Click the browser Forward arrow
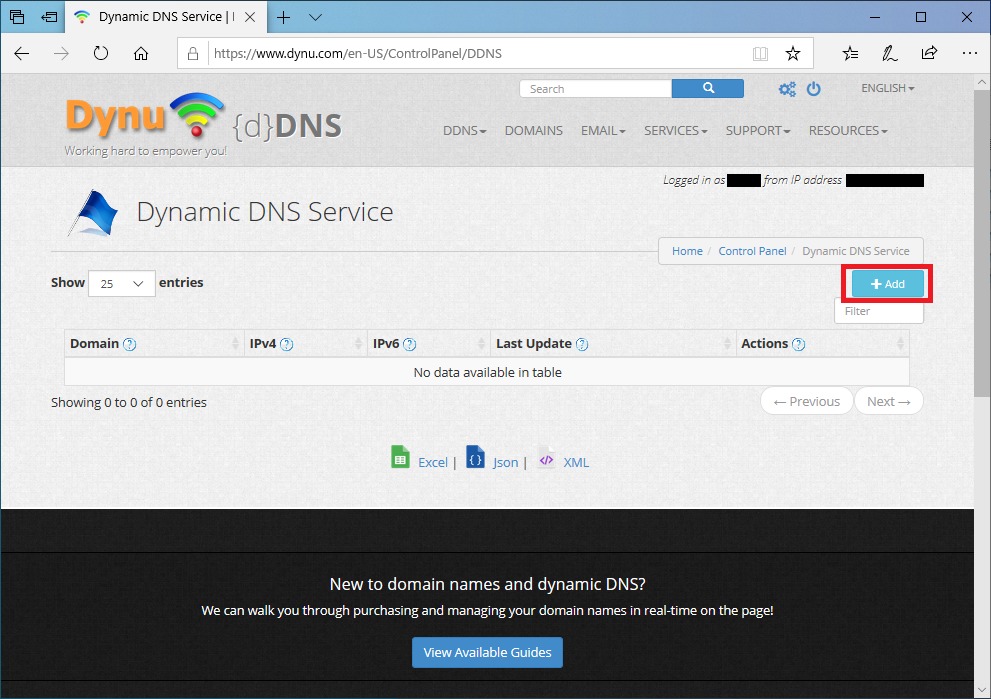Screen dimensions: 991x699 (x=61, y=54)
